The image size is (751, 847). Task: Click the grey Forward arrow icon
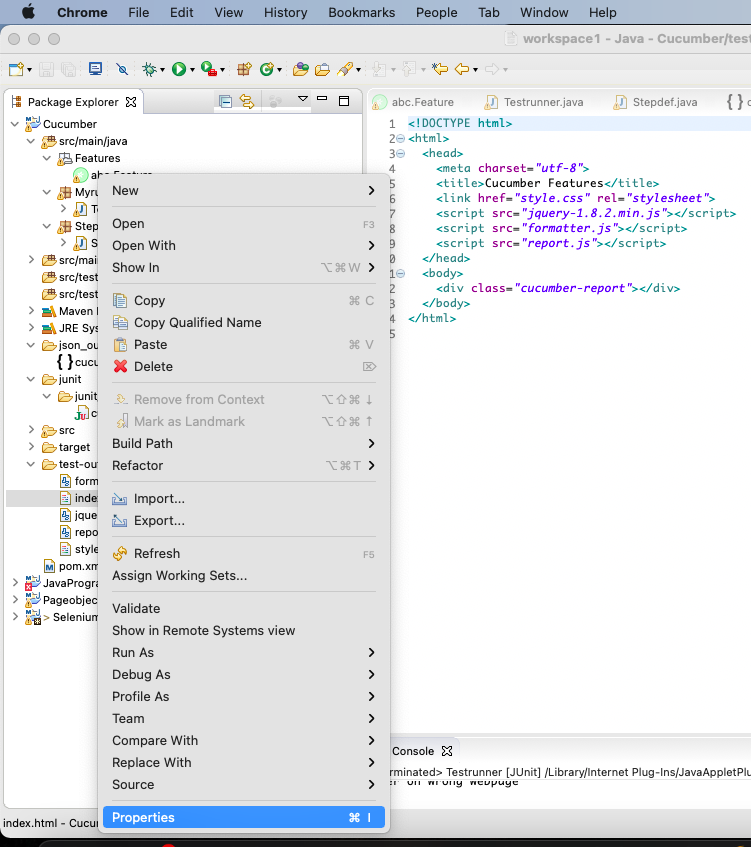[492, 69]
